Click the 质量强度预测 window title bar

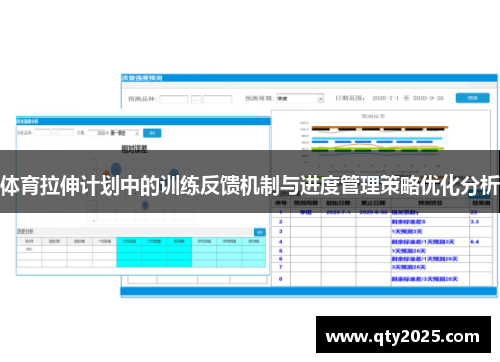pos(309,78)
